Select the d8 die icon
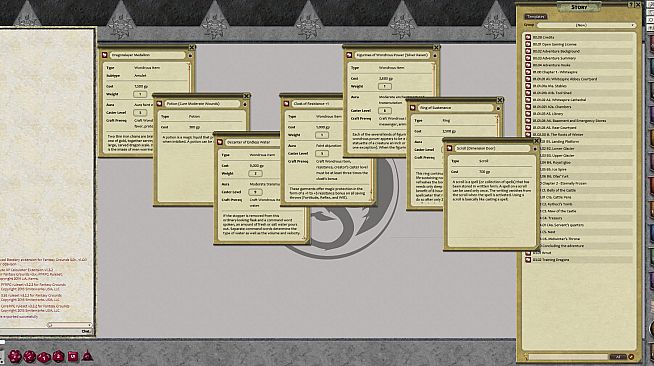The width and height of the screenshot is (654, 366). pyautogui.click(x=58, y=356)
